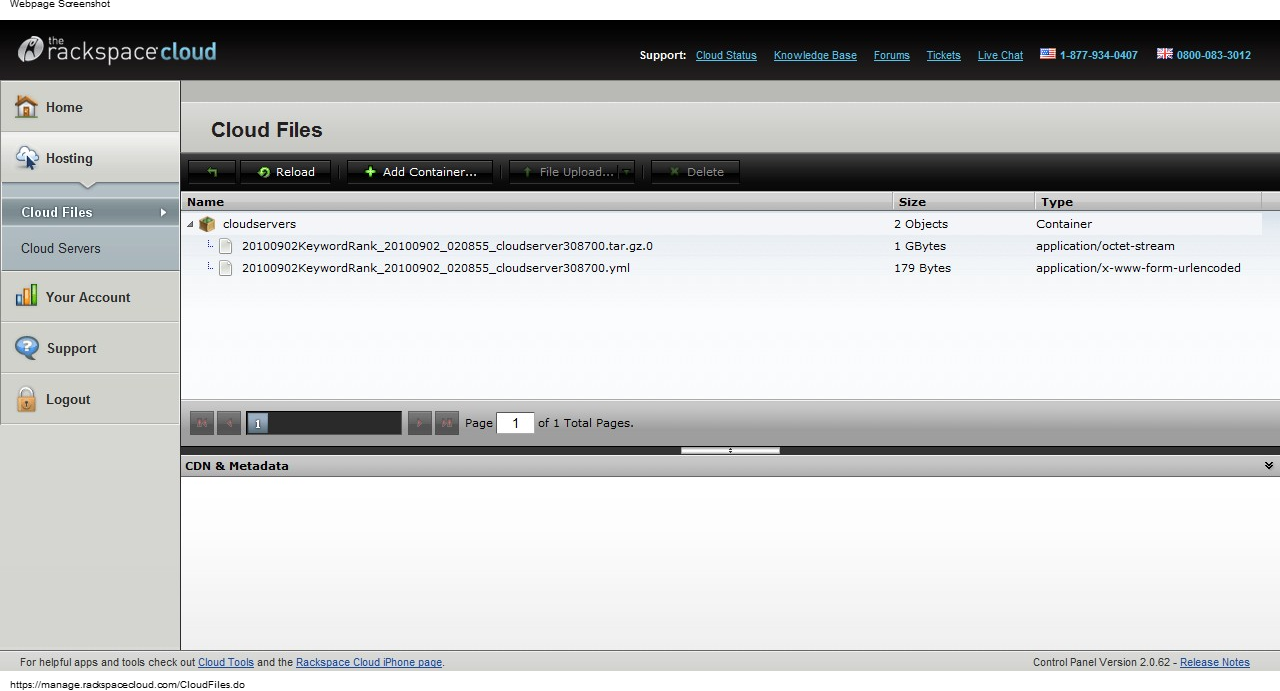1280x691 pixels.
Task: Open the Release Notes link
Action: click(1215, 662)
